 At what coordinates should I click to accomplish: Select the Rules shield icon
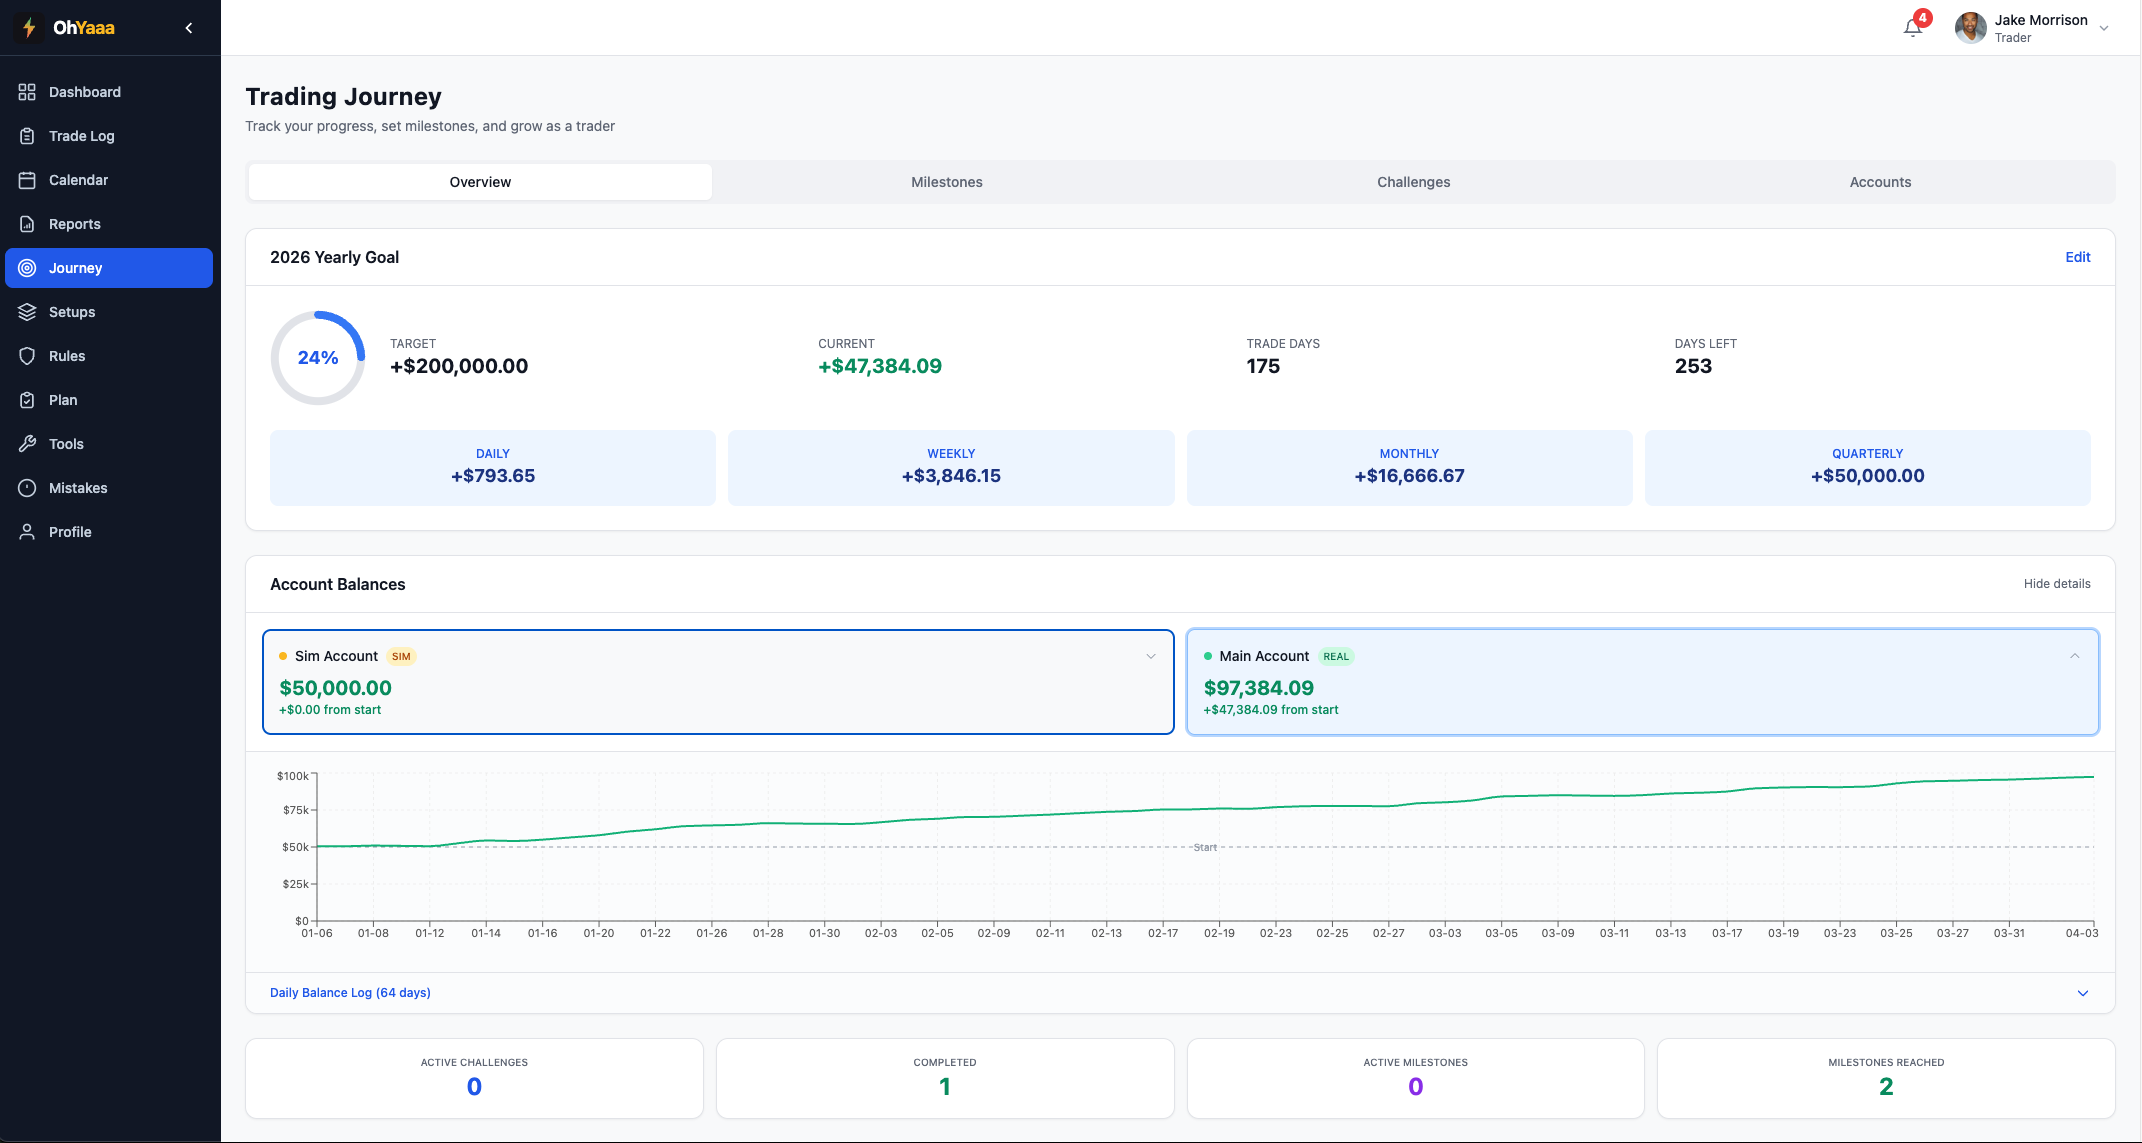[x=27, y=355]
